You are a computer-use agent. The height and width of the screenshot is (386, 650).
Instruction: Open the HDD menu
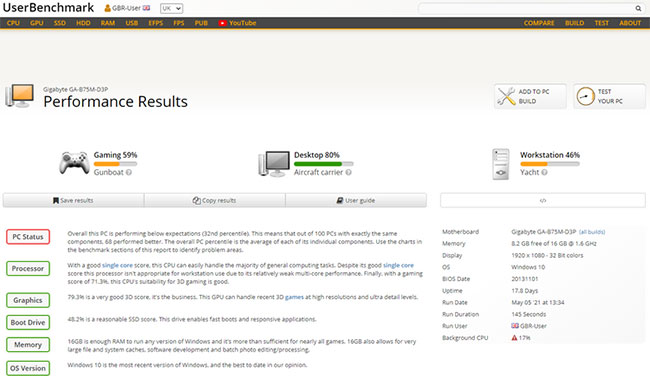click(x=83, y=23)
